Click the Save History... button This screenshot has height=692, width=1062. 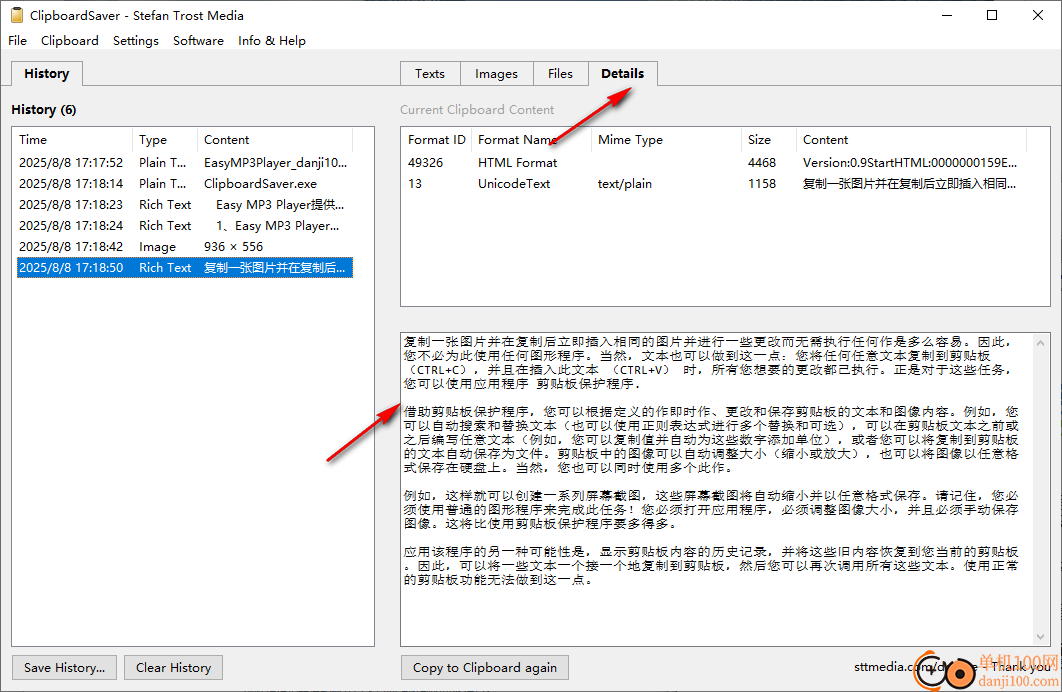(64, 668)
